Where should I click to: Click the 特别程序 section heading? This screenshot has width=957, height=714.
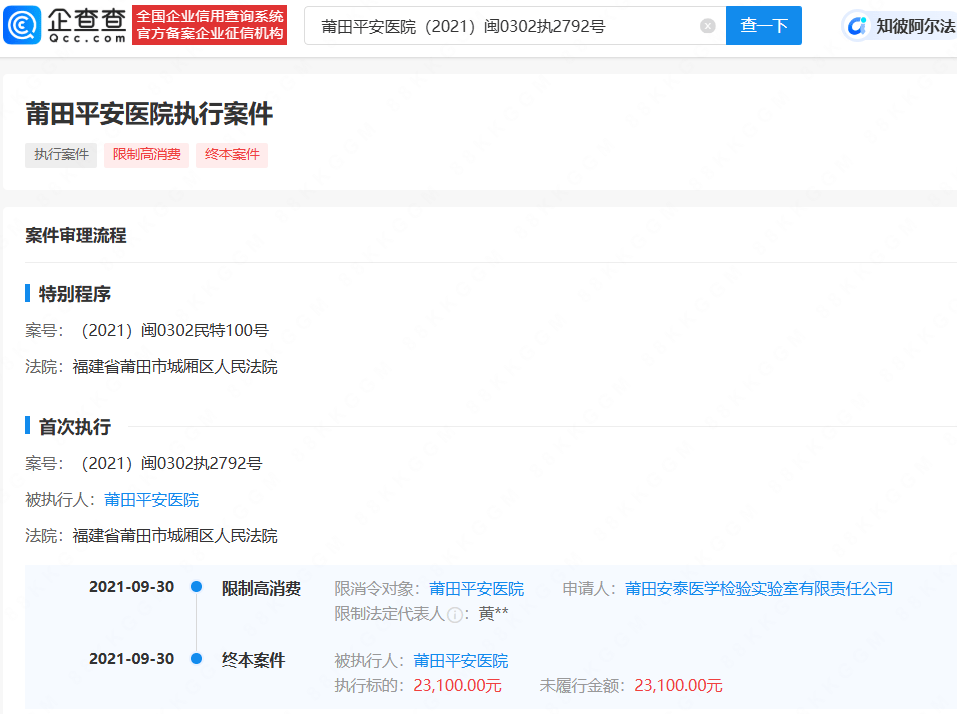coord(74,294)
